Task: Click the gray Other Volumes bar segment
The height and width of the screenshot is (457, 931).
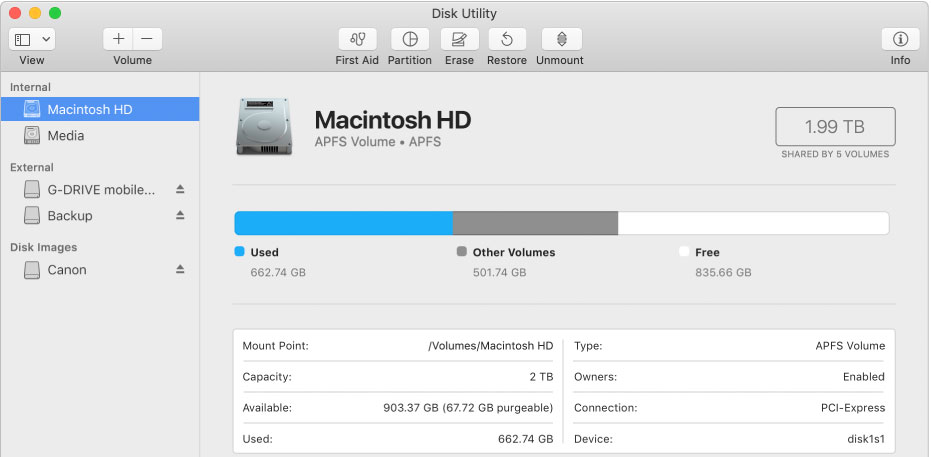Action: 536,223
